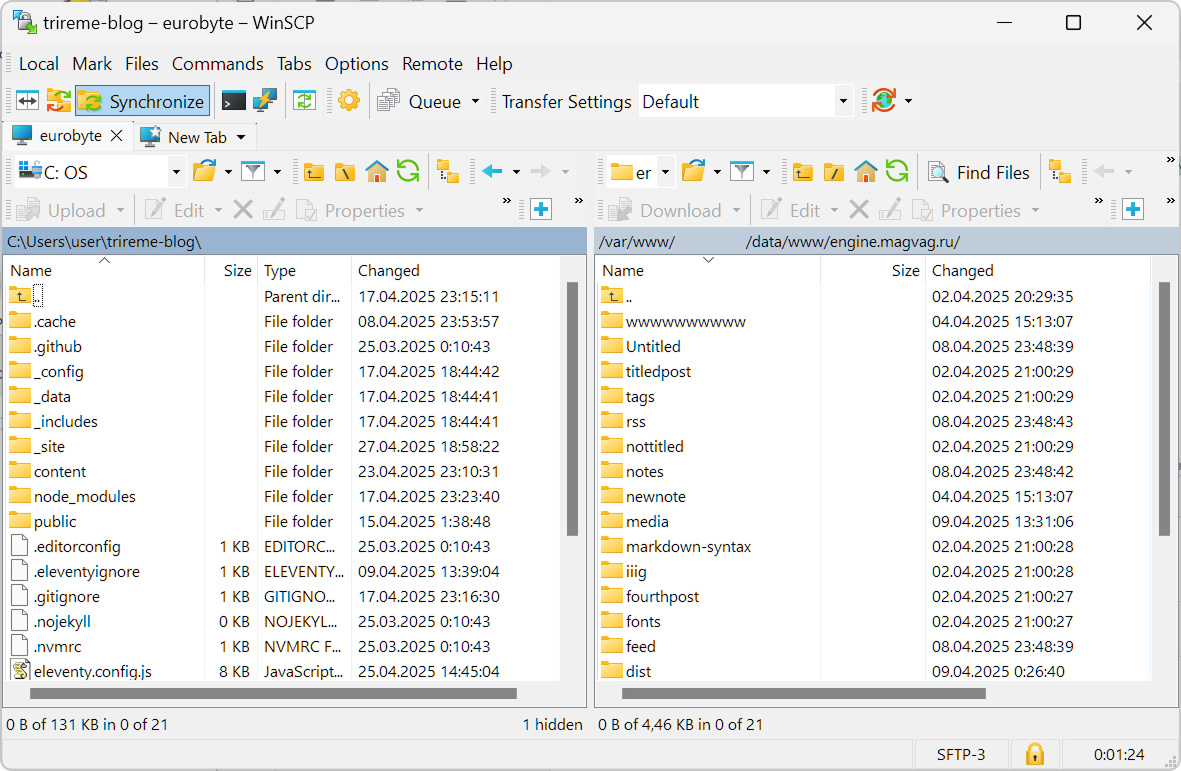Go back in the local panel history

click(493, 172)
